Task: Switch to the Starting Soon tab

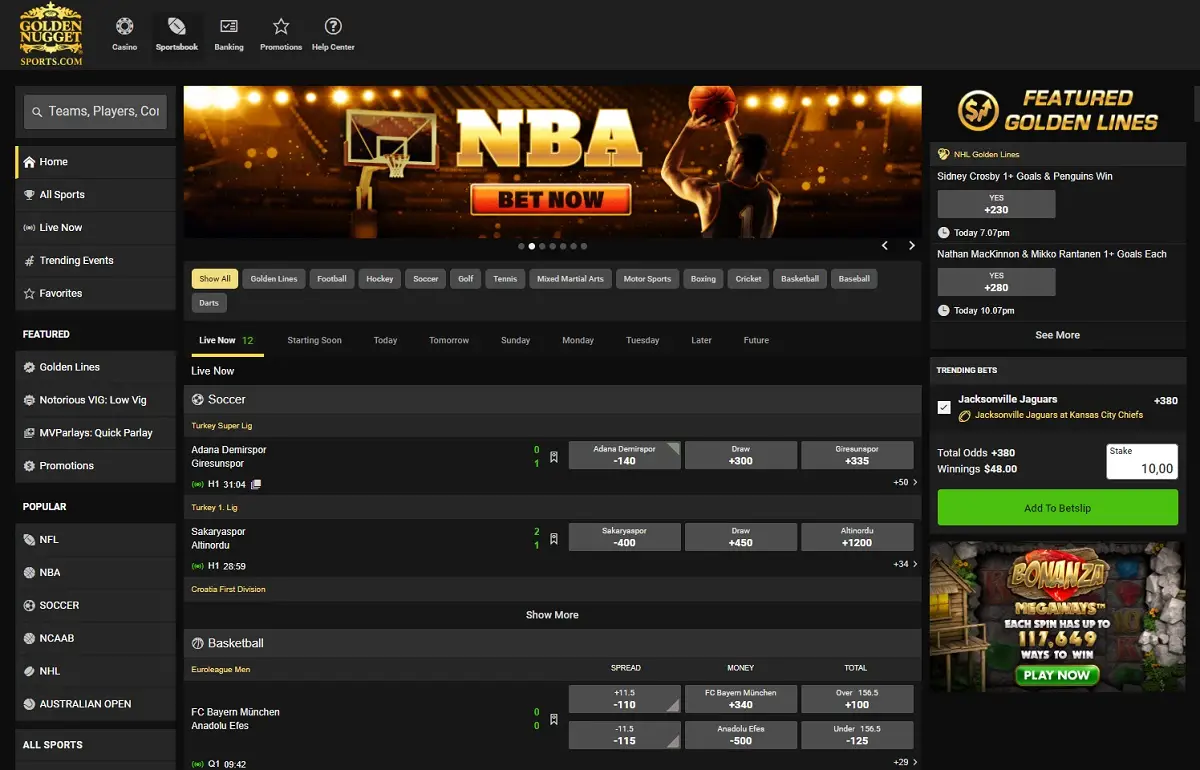Action: point(314,340)
